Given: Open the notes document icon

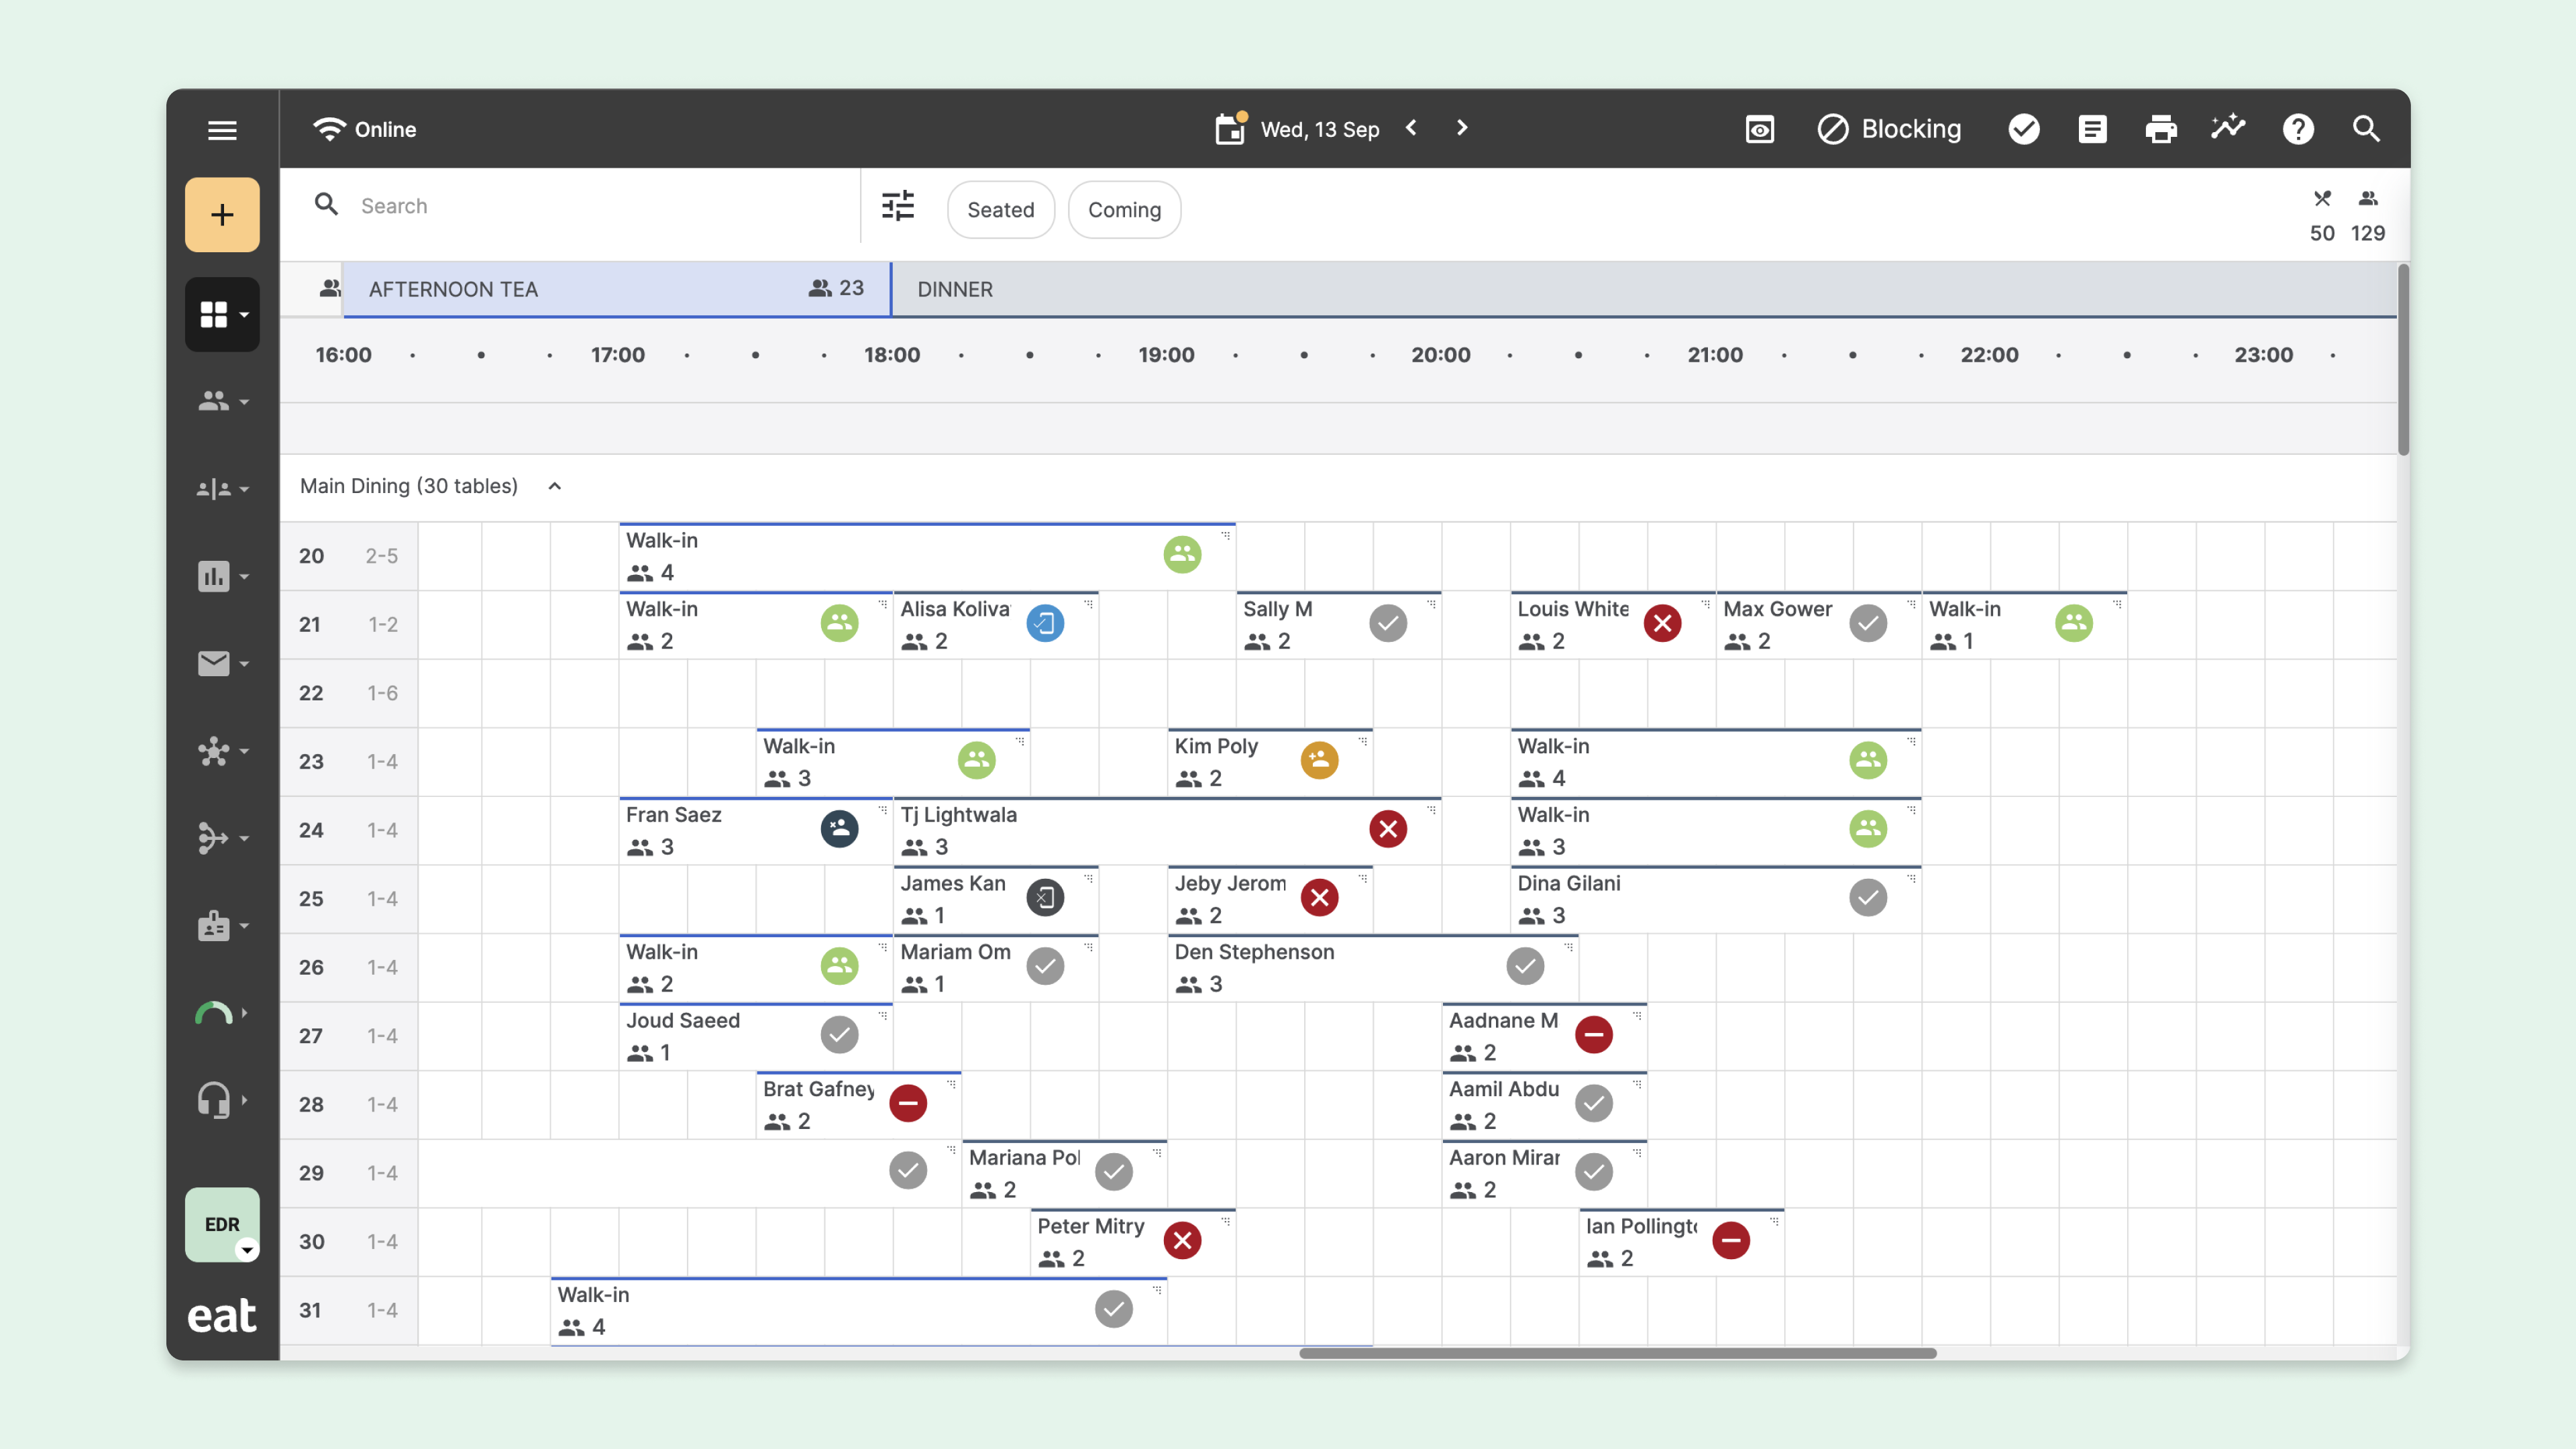Looking at the screenshot, I should click(2092, 129).
